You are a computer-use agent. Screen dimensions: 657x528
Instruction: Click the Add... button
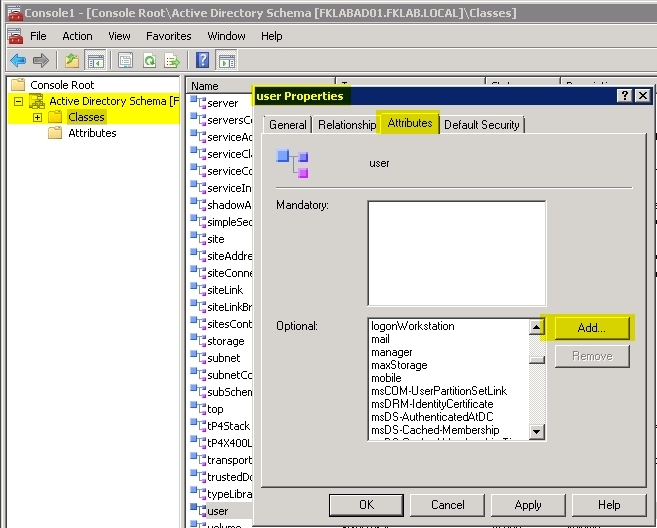(x=592, y=328)
